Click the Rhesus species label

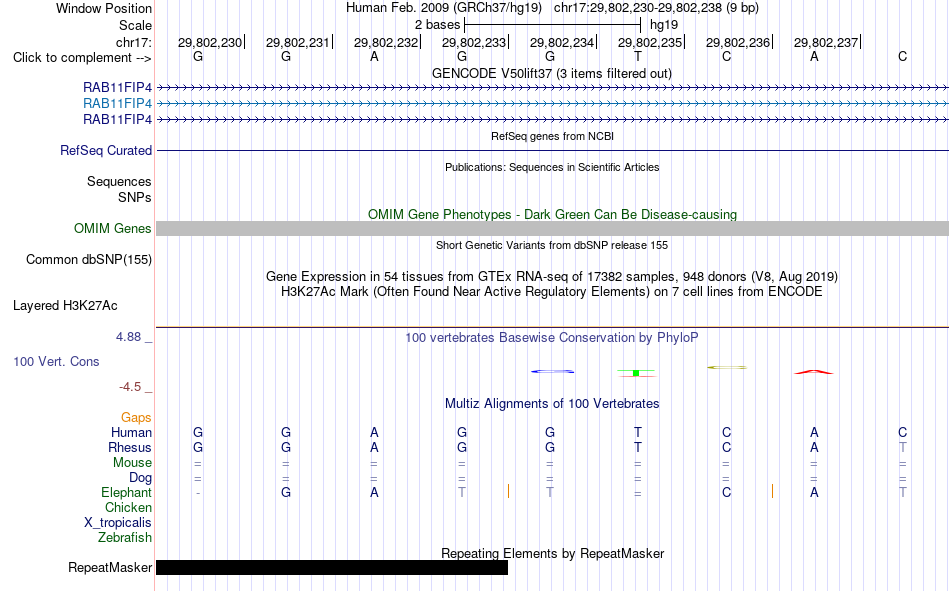coord(130,447)
